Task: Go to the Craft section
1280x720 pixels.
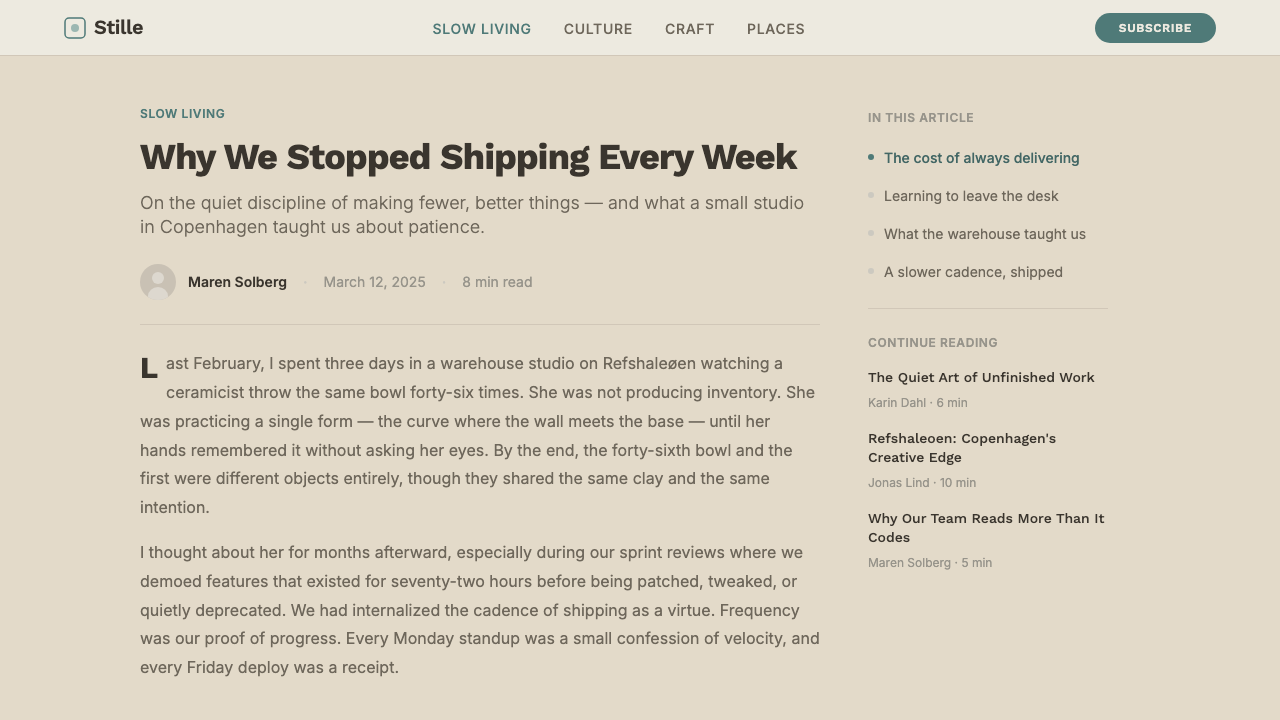Action: tap(690, 29)
